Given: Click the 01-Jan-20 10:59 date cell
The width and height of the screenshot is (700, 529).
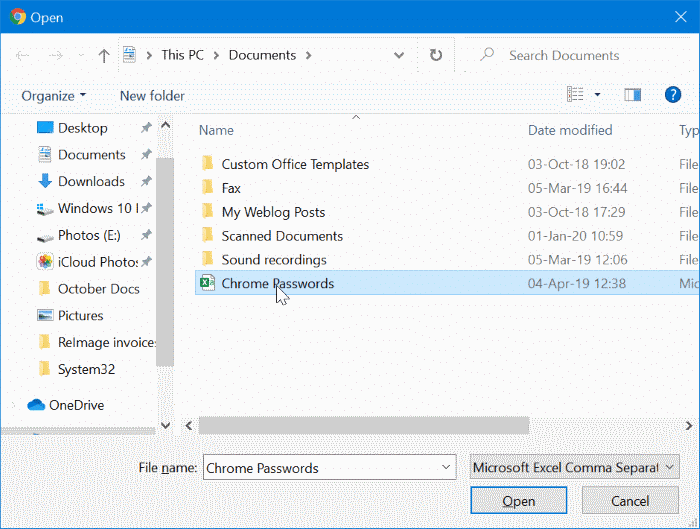Looking at the screenshot, I should point(575,236).
